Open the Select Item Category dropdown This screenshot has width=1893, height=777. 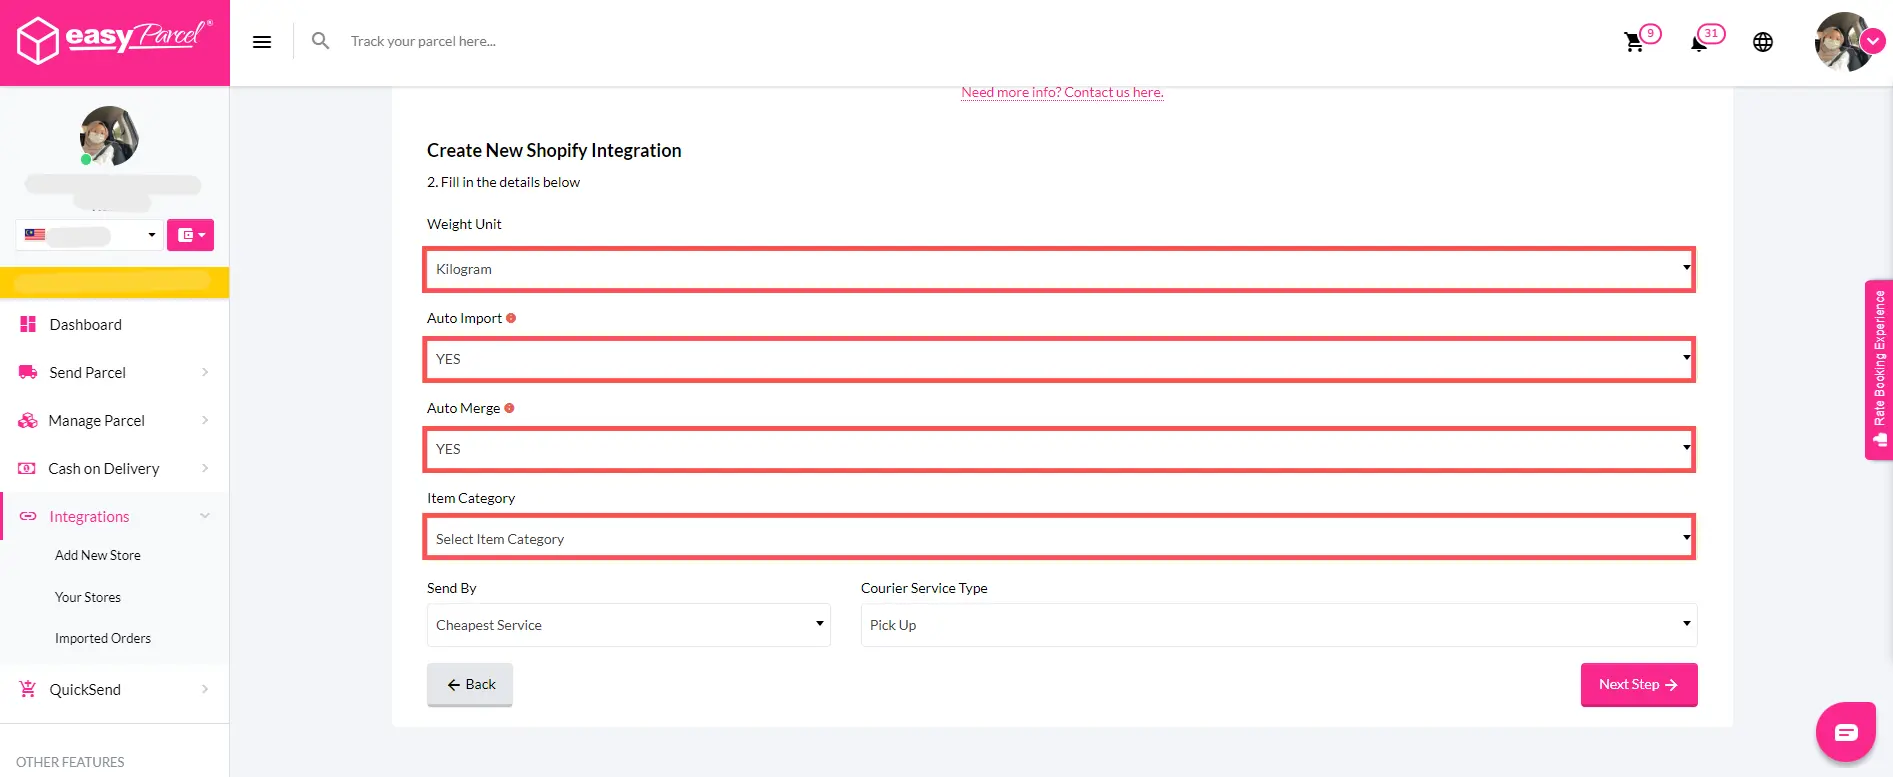pos(1059,538)
